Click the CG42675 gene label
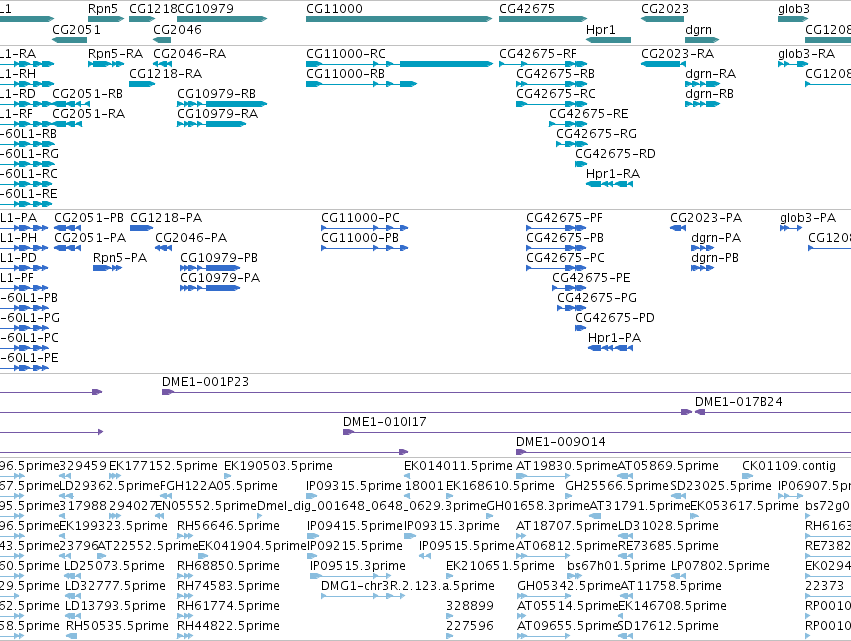 coord(527,9)
